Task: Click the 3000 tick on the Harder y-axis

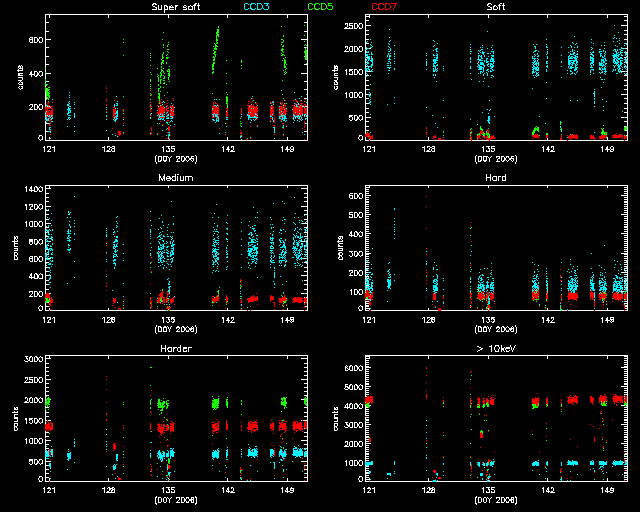Action: (x=32, y=358)
